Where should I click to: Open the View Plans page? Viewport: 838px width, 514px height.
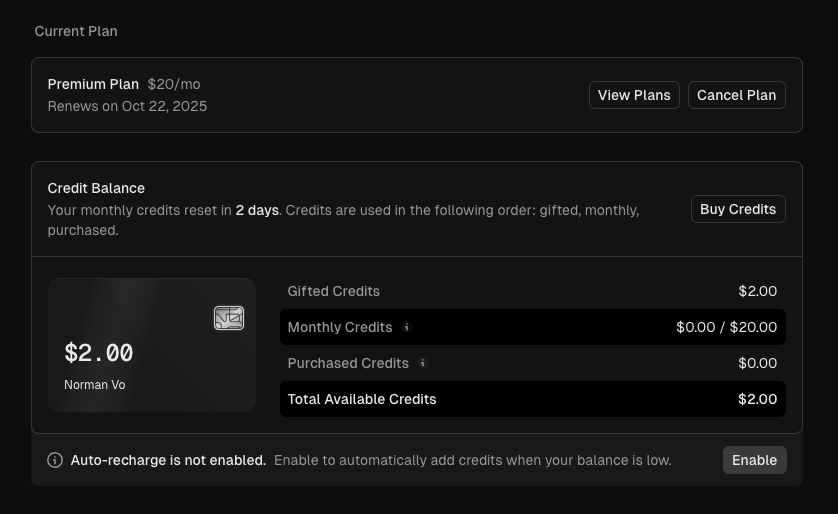click(x=634, y=95)
